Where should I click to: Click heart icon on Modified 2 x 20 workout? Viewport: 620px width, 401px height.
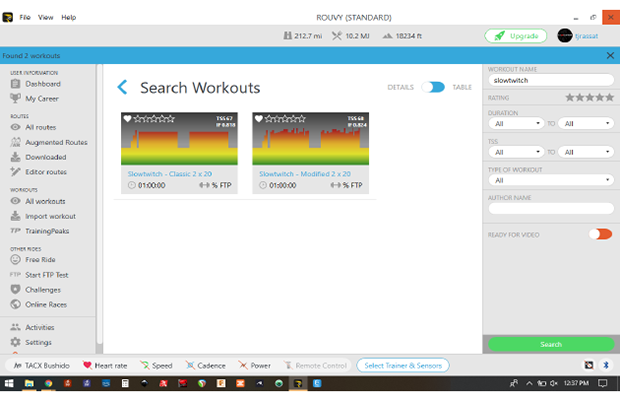pos(258,119)
